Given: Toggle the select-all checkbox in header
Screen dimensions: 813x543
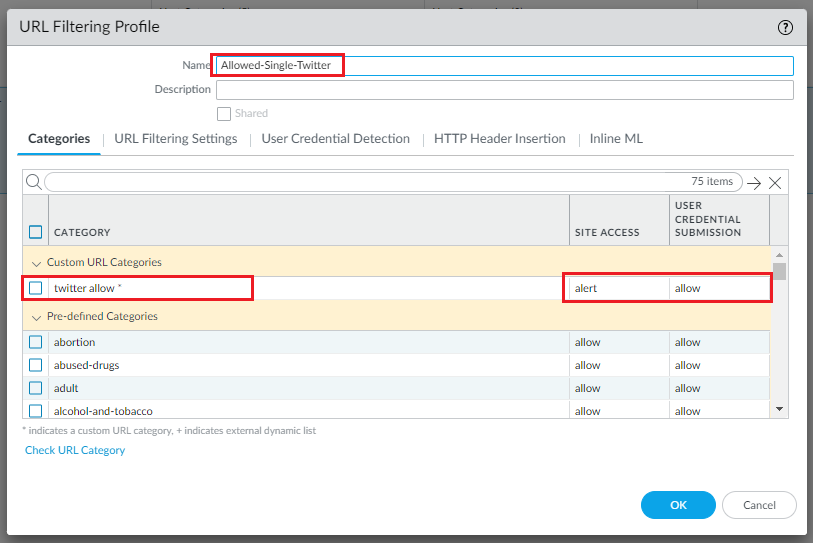Looking at the screenshot, I should coord(36,232).
